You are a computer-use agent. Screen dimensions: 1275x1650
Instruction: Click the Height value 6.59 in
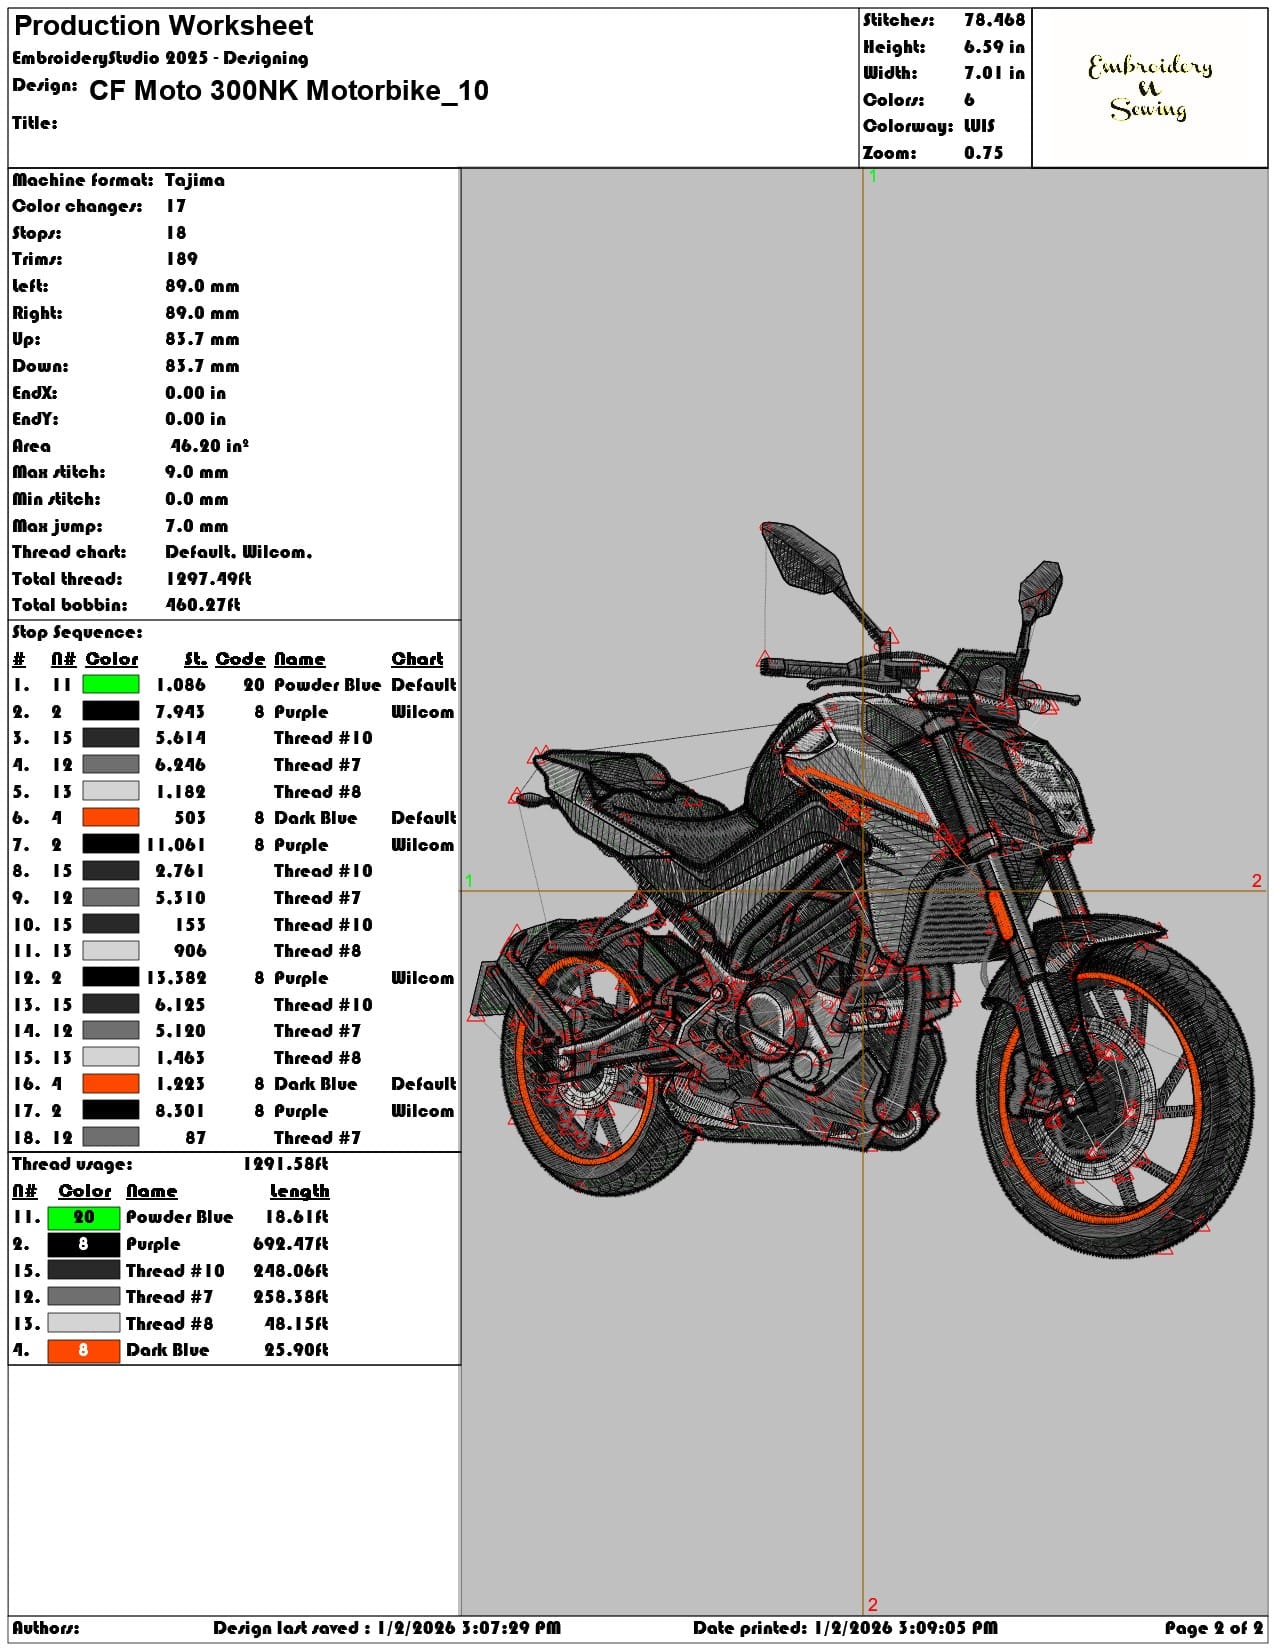(x=994, y=47)
